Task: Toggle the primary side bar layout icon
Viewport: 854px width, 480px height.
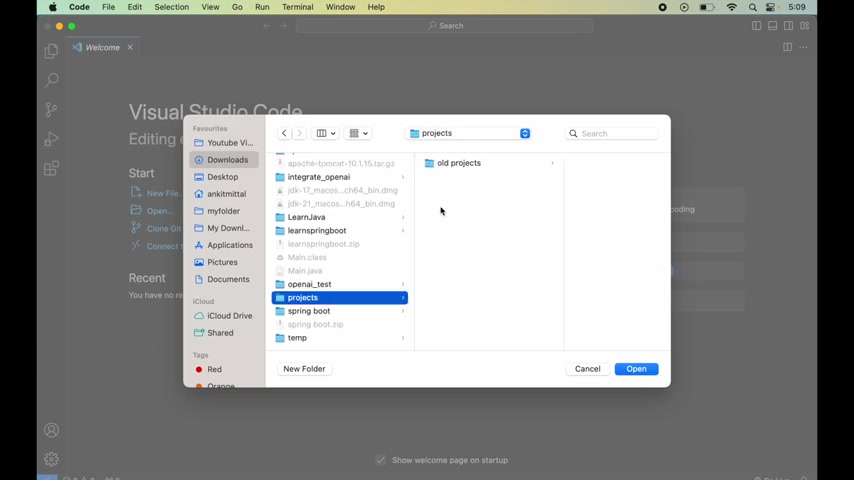Action: click(x=757, y=26)
